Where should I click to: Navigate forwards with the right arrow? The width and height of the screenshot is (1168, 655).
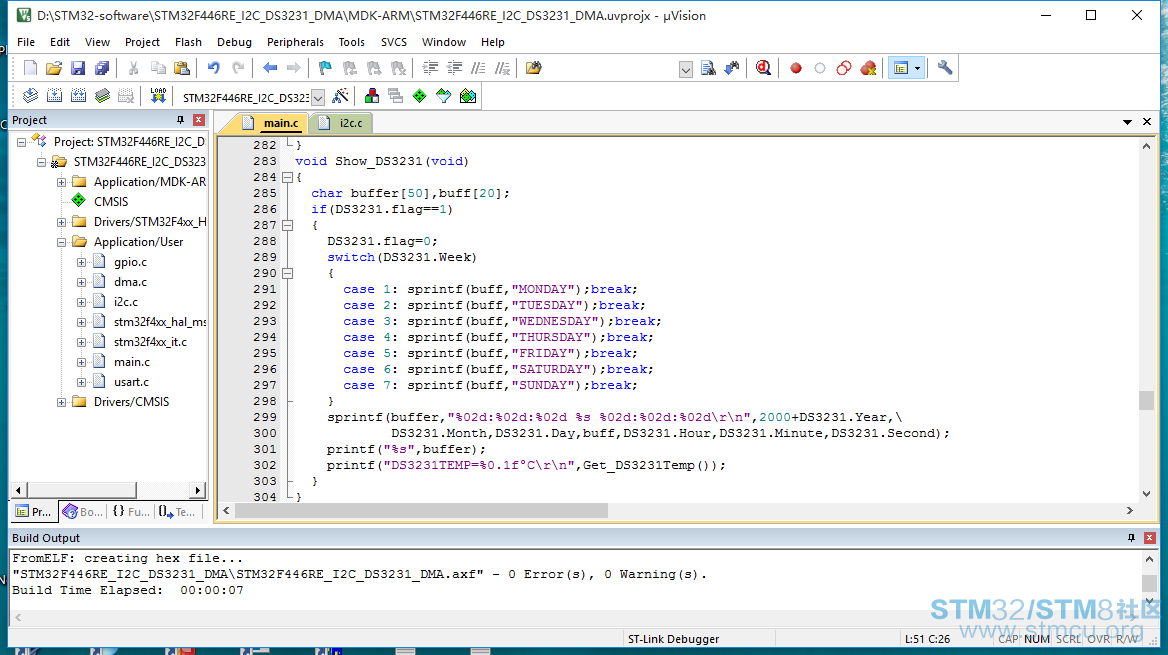[293, 69]
